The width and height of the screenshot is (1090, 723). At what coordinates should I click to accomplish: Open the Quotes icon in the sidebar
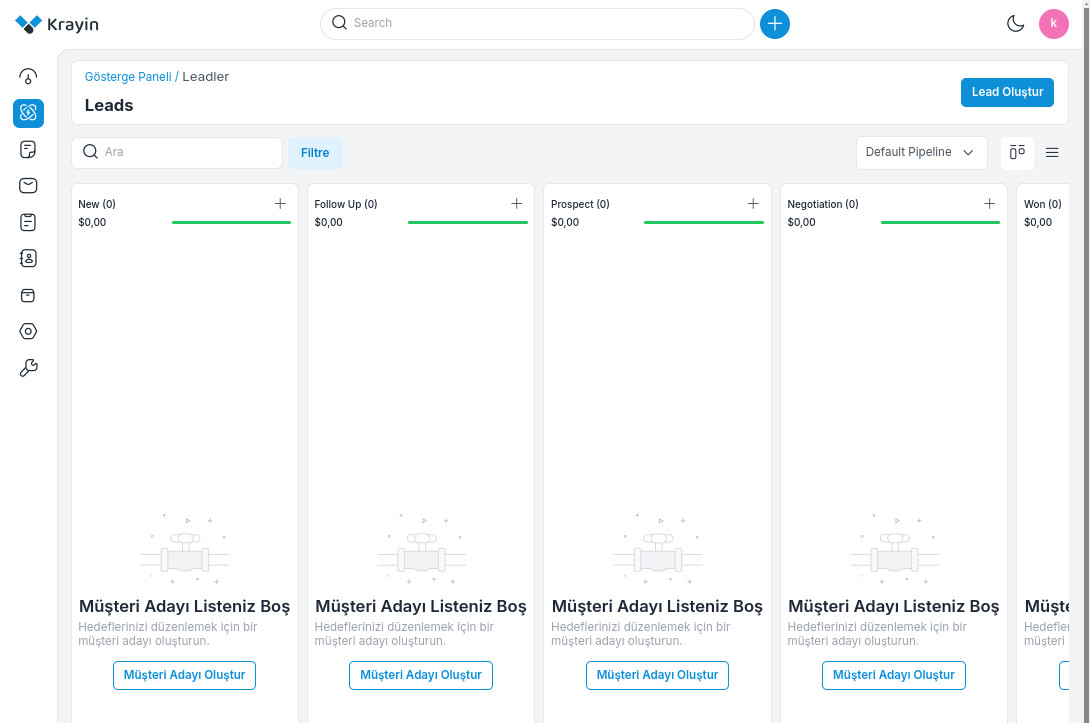28,150
